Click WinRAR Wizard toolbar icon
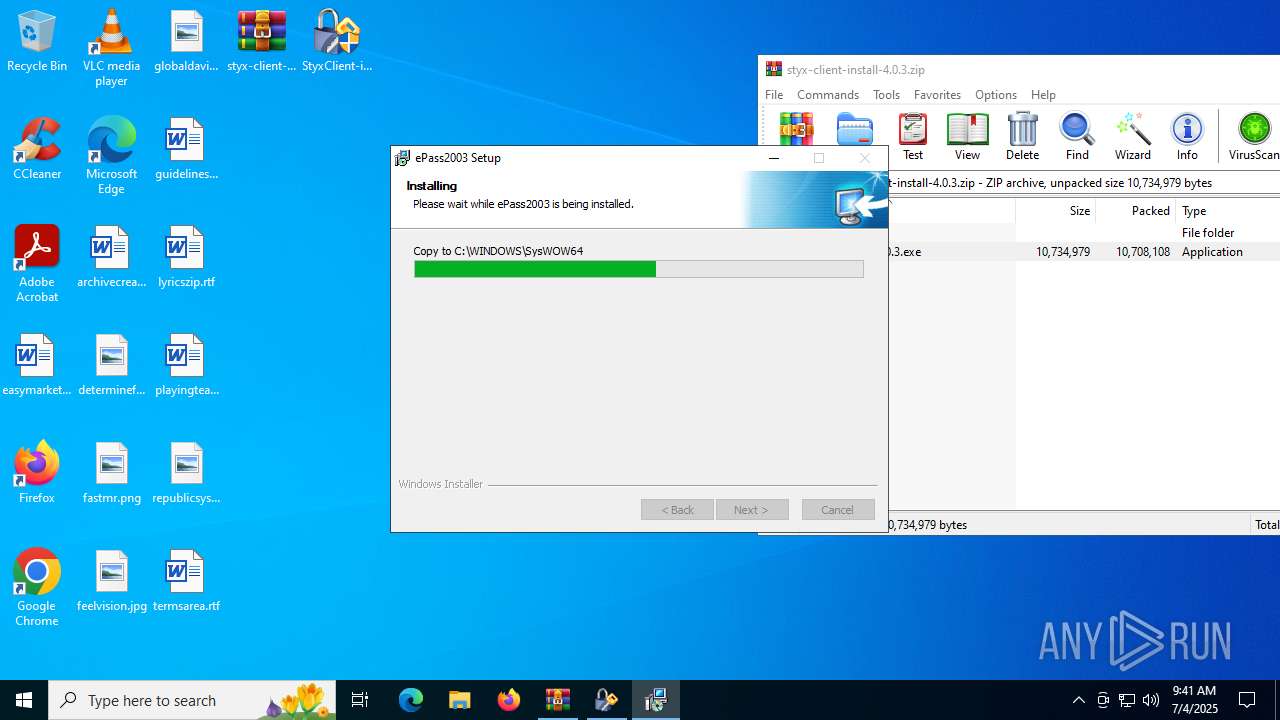This screenshot has height=720, width=1280. click(1132, 137)
